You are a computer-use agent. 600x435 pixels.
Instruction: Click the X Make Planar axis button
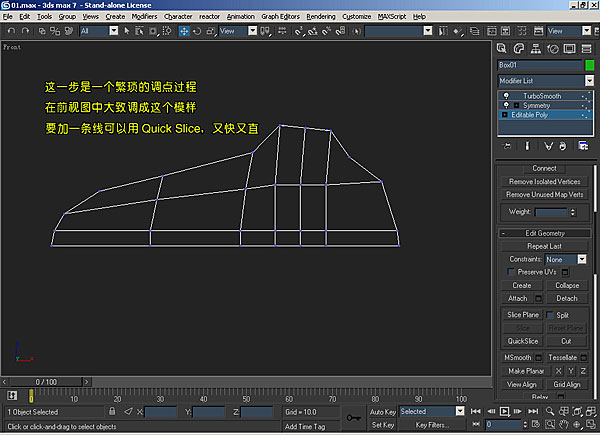[559, 371]
